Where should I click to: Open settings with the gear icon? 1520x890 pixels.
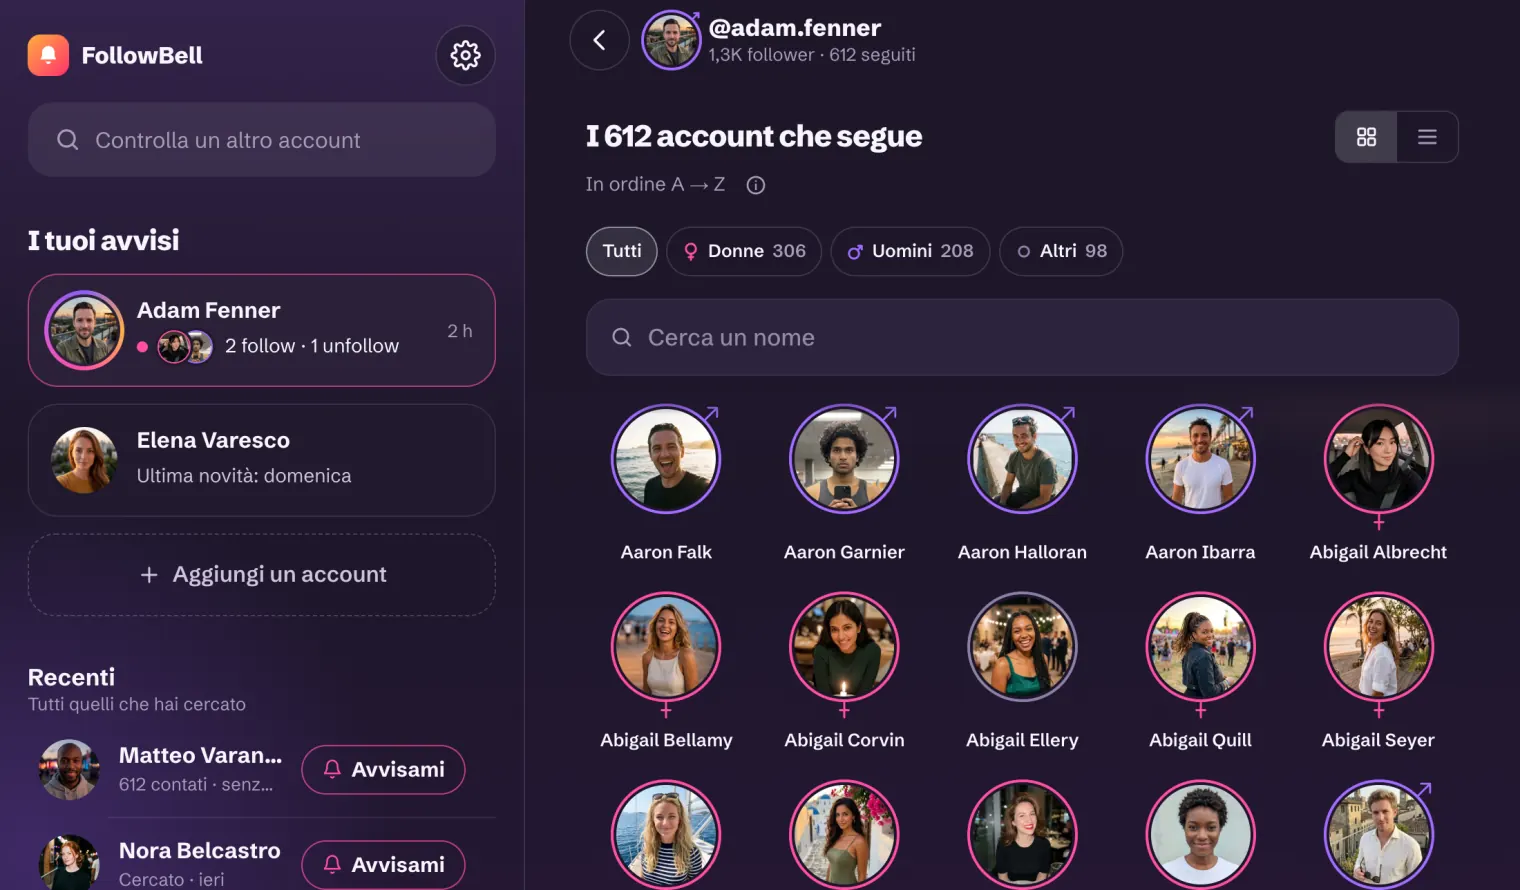(465, 55)
